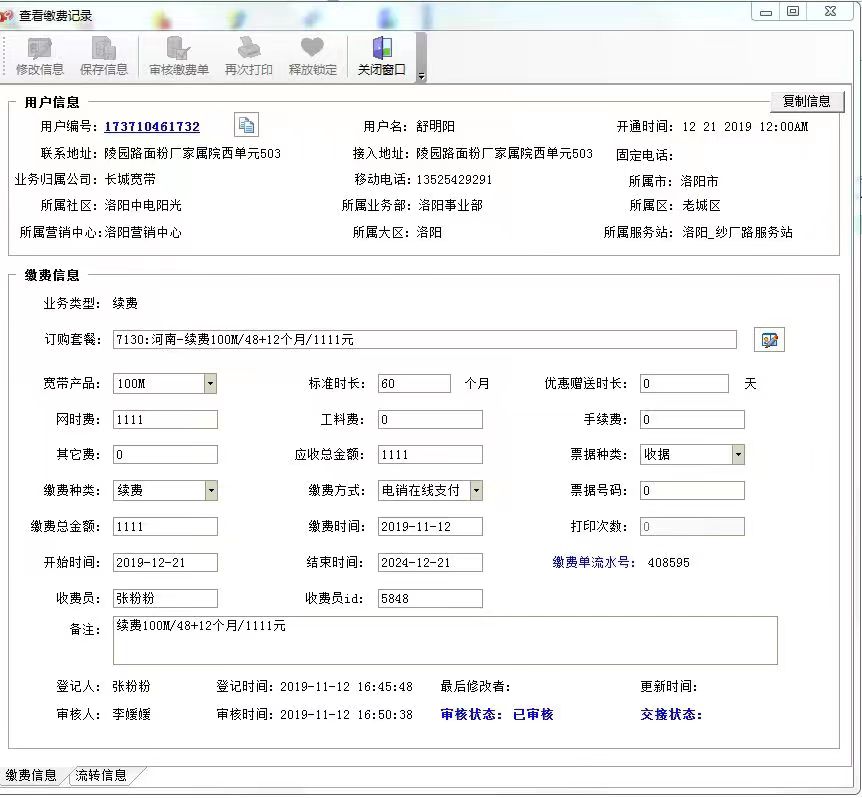
Task: Click the 备注 text area
Action: 445,640
